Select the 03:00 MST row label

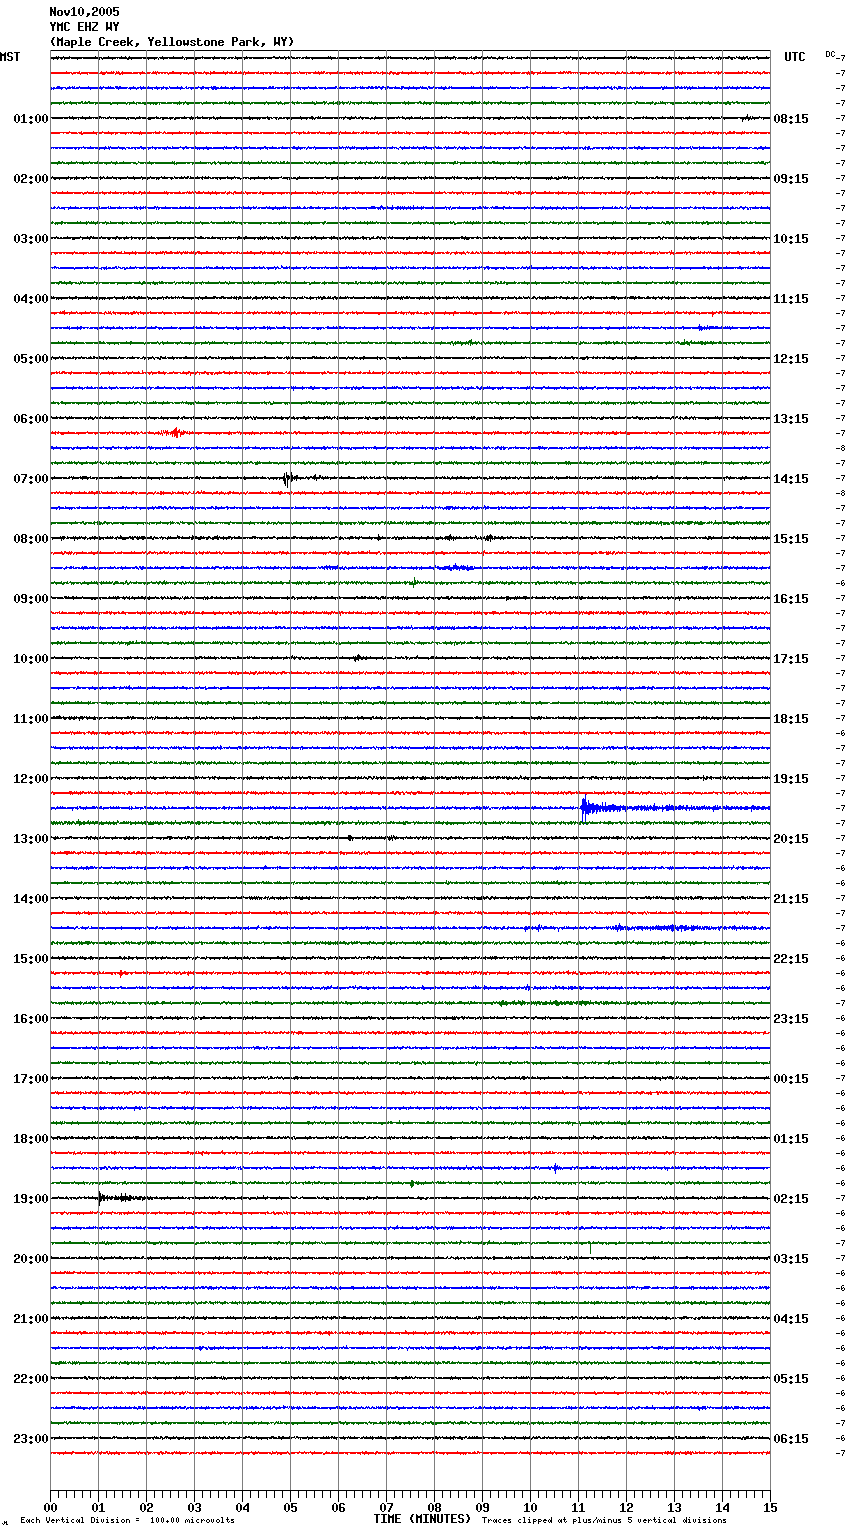pos(31,239)
